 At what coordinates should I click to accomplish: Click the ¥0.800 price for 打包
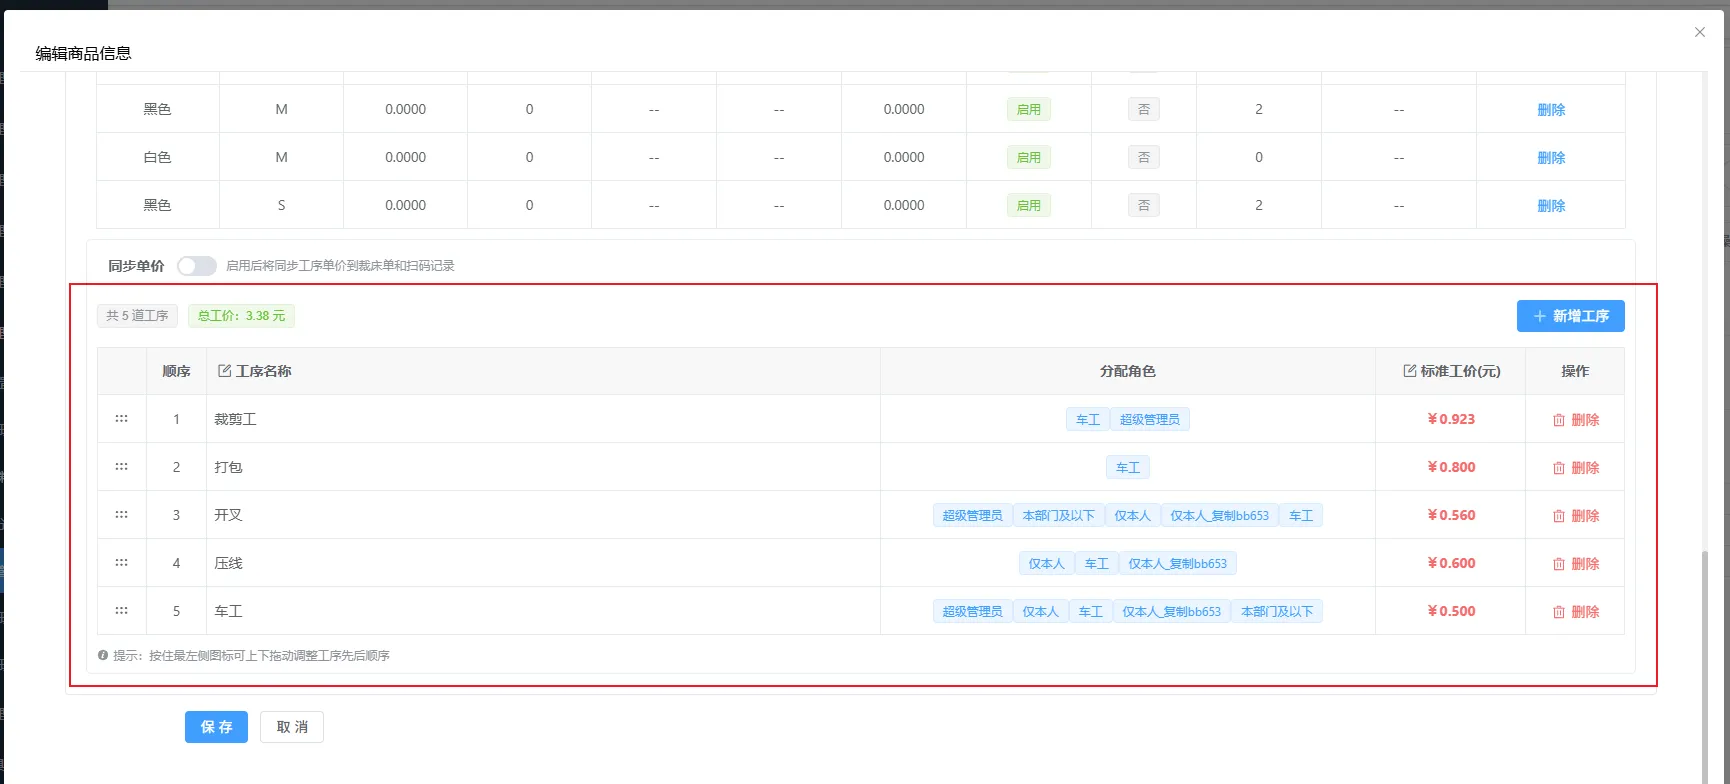[1451, 467]
